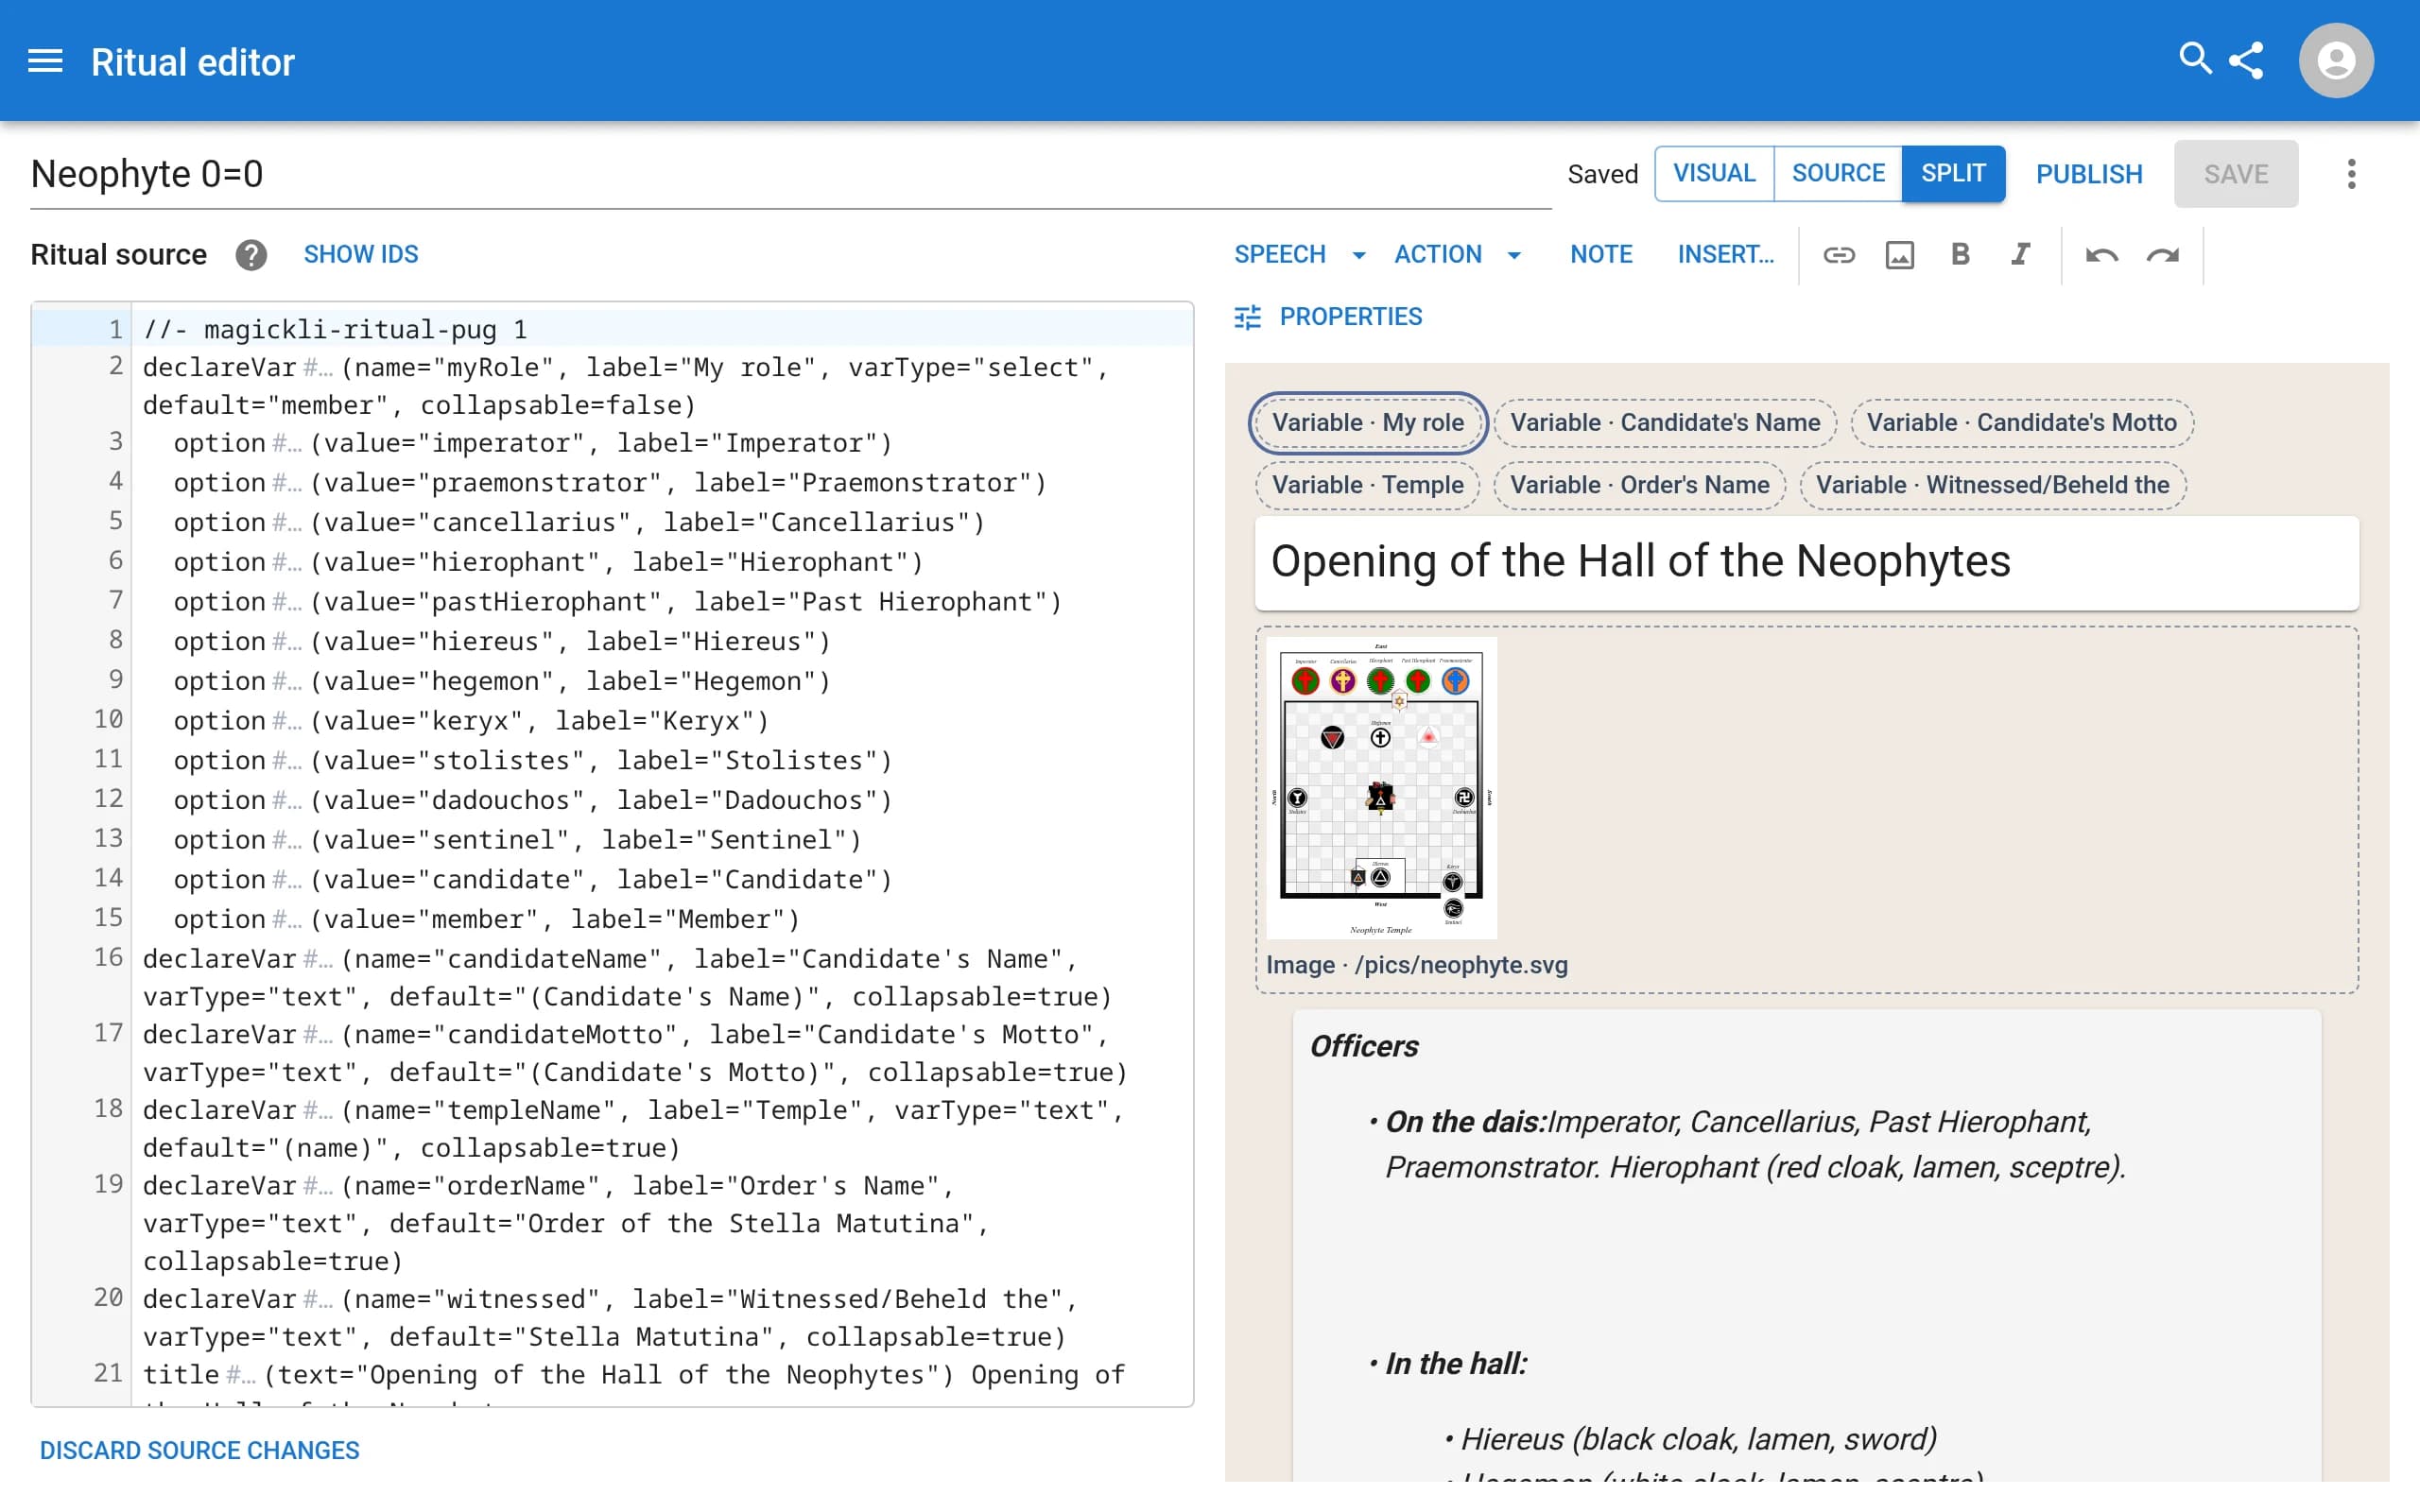2420x1512 pixels.
Task: Select Variable · Temple chip
Action: pyautogui.click(x=1367, y=485)
